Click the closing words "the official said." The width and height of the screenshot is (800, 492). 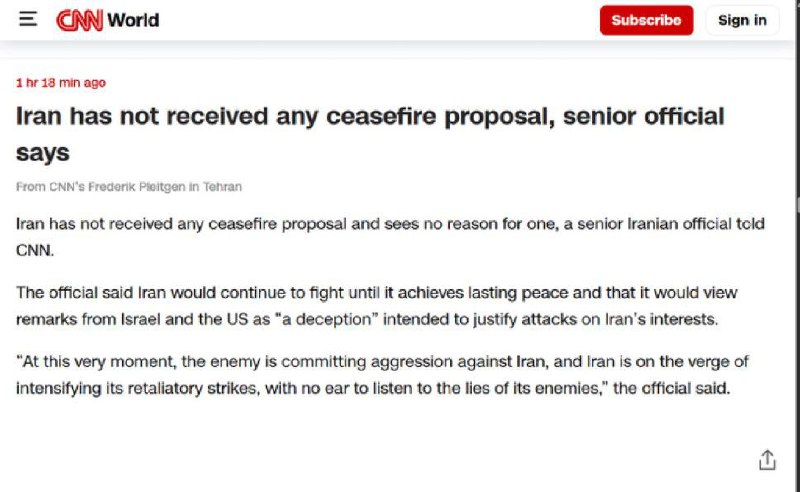[x=671, y=388]
